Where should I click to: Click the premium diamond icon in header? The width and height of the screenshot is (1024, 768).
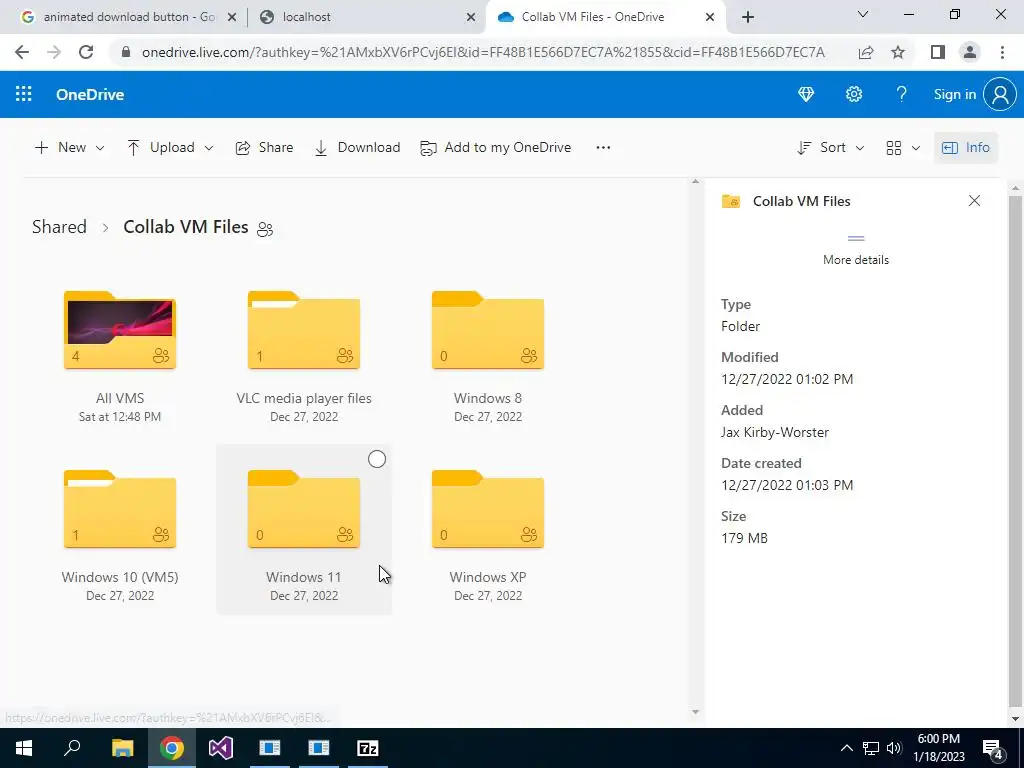[x=806, y=94]
